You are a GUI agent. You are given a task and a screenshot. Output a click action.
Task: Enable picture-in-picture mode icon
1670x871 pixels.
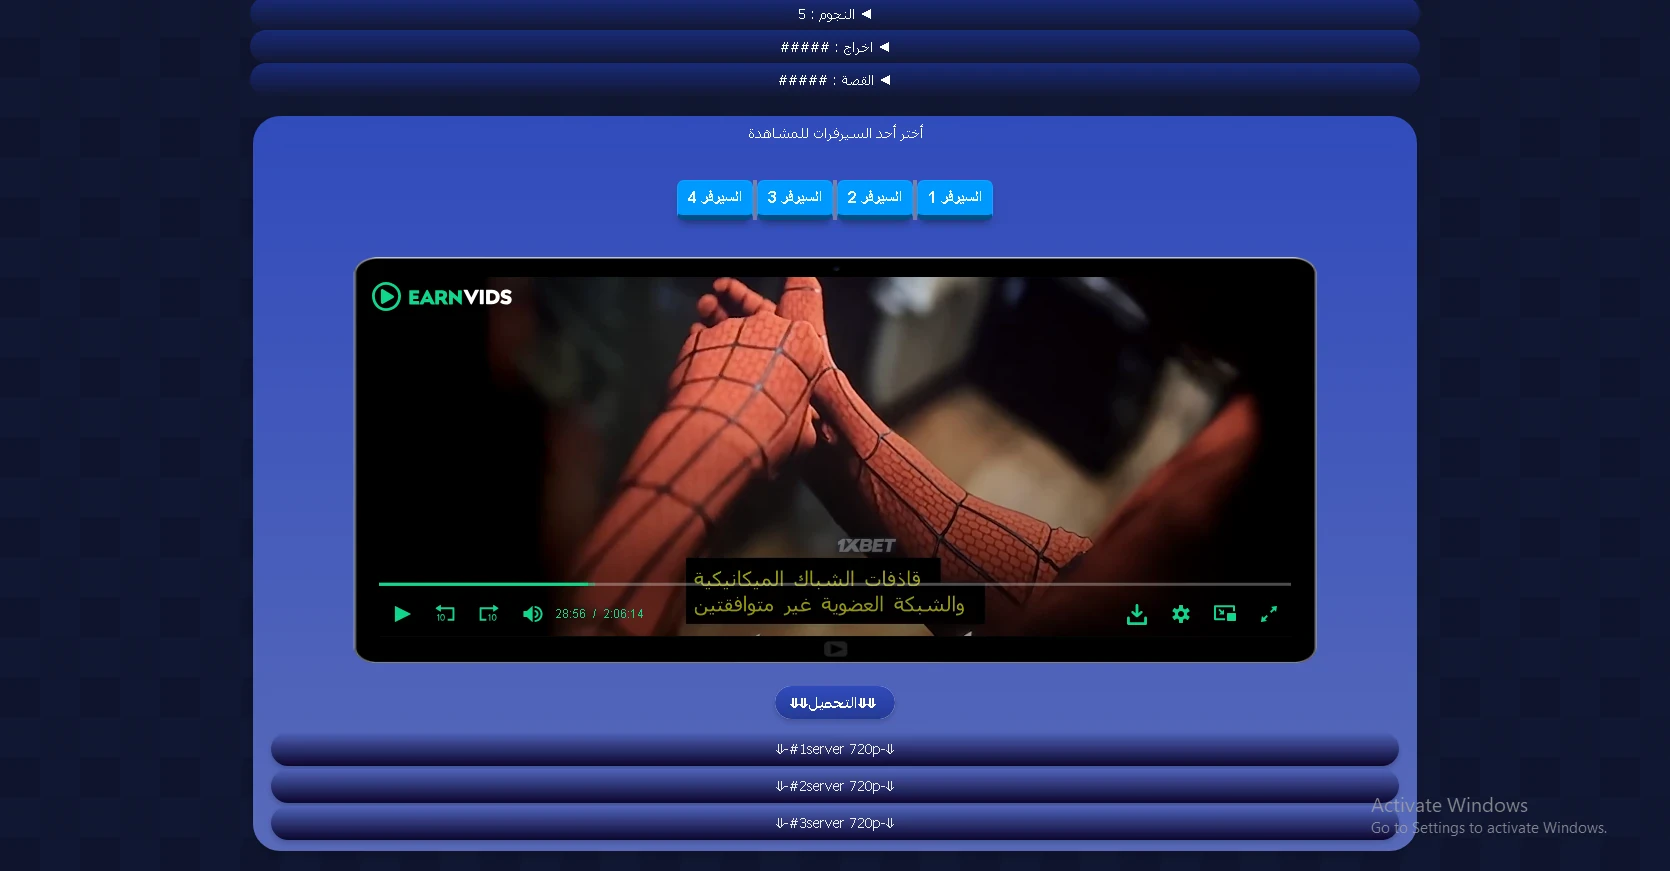pyautogui.click(x=1225, y=614)
